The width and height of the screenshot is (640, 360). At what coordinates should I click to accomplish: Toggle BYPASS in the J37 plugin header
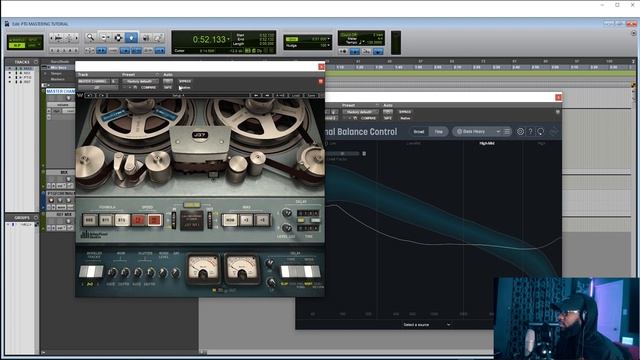[185, 81]
